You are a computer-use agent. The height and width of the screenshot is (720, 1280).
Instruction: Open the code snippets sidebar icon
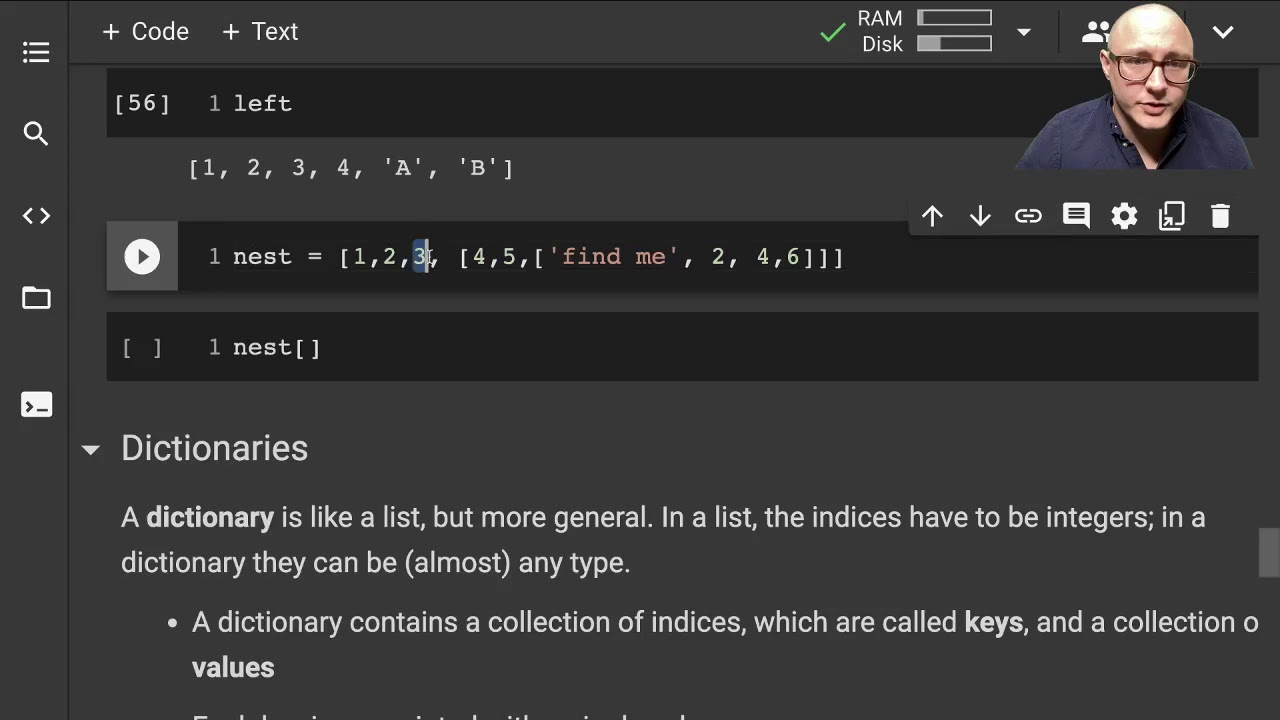[36, 216]
